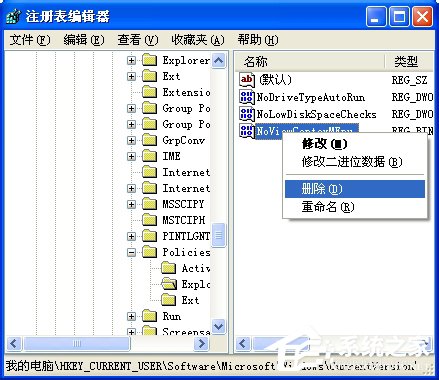Select the open Explo folder icon under Policies
The height and width of the screenshot is (380, 439).
coord(169,284)
